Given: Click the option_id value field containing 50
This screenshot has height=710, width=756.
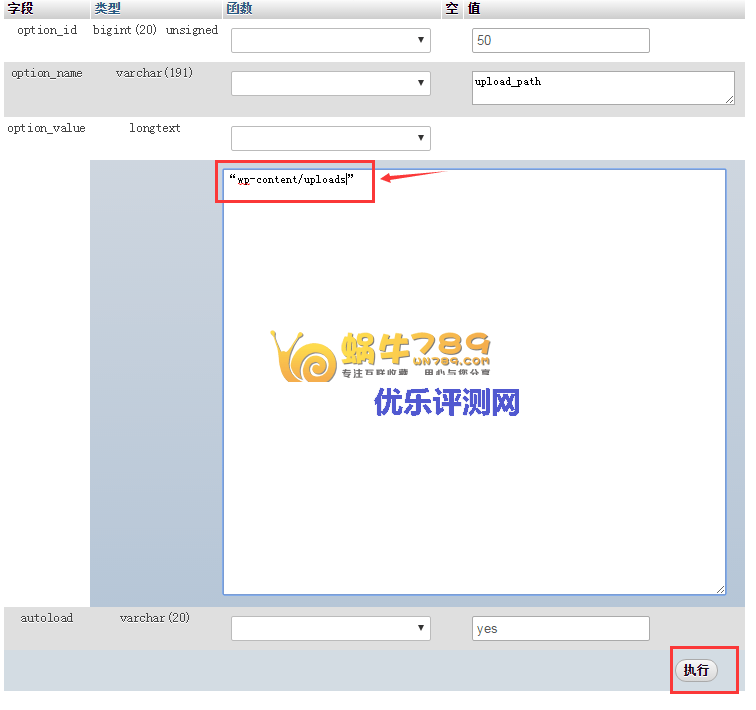Looking at the screenshot, I should click(560, 40).
